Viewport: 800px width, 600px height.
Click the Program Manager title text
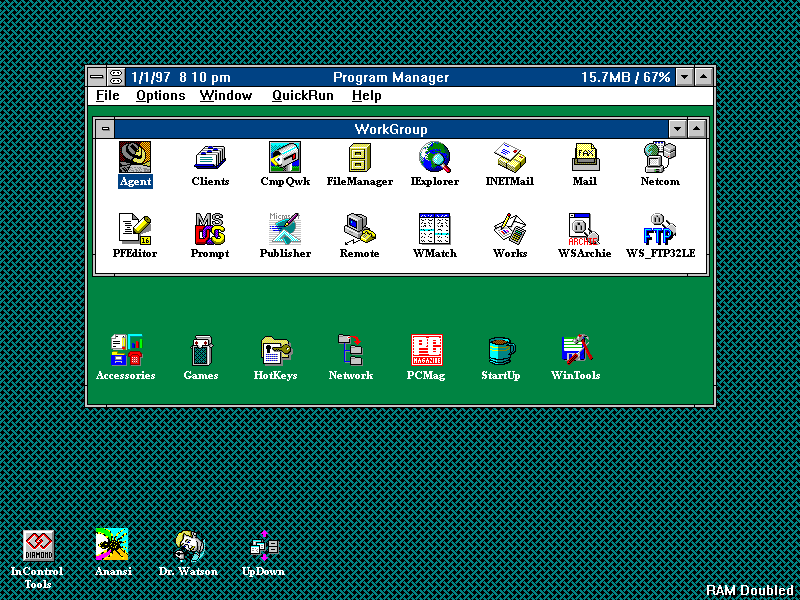click(x=391, y=78)
